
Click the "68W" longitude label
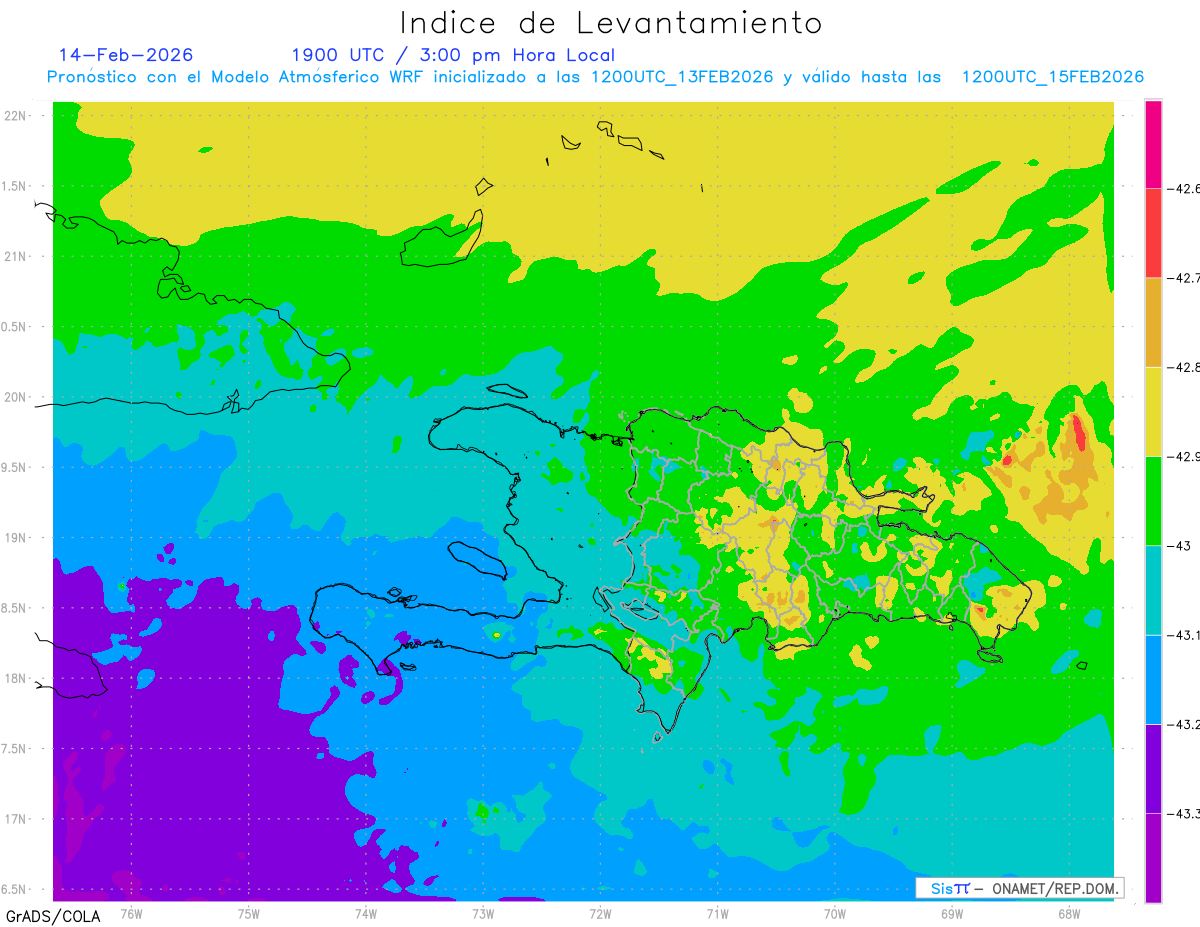(1069, 914)
